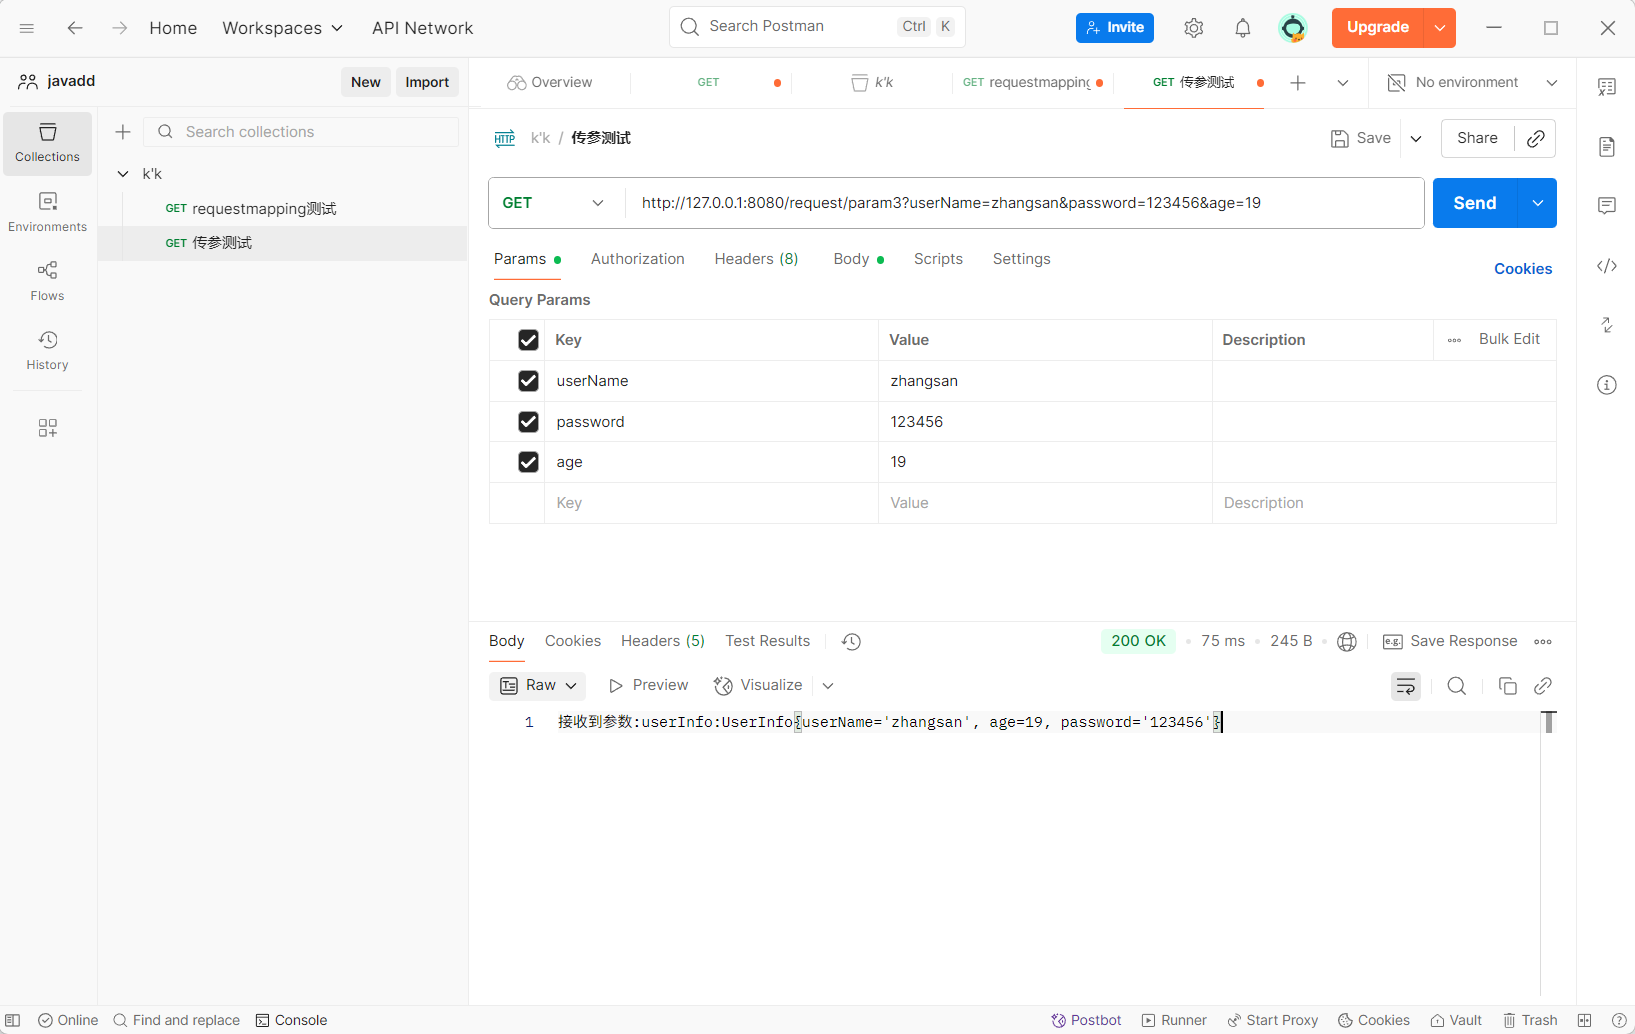This screenshot has height=1034, width=1635.
Task: Switch to the Settings tab
Action: tap(1021, 259)
